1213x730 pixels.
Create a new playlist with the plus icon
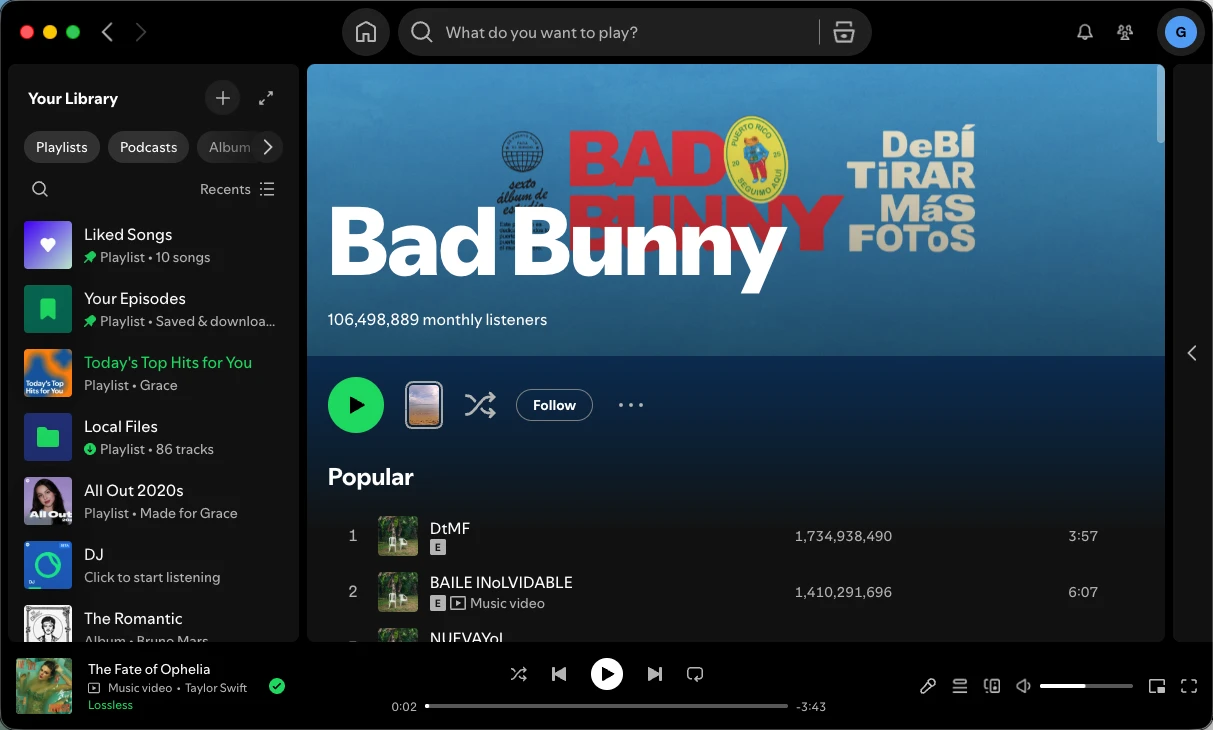click(x=222, y=97)
